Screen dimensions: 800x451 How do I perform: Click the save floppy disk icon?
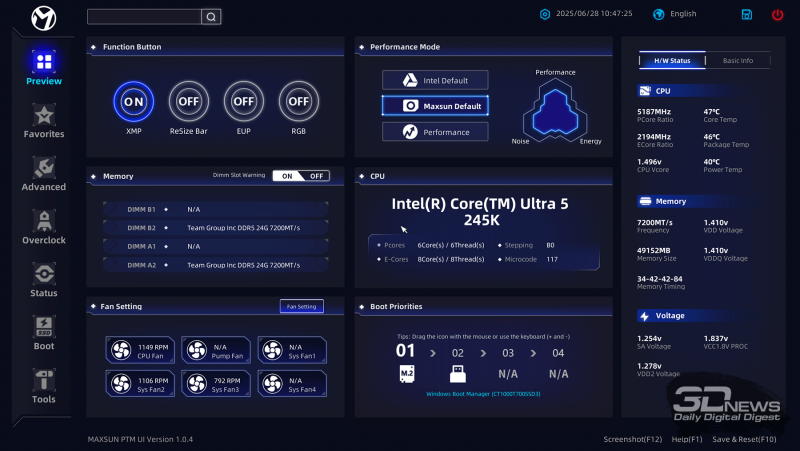point(746,14)
